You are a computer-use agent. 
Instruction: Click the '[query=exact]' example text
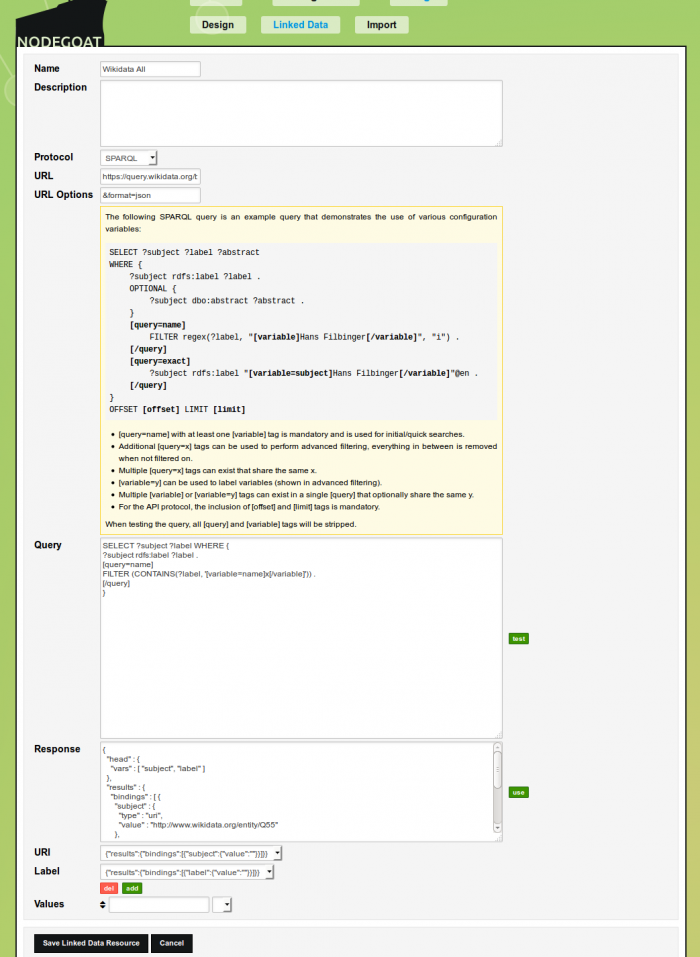(160, 361)
